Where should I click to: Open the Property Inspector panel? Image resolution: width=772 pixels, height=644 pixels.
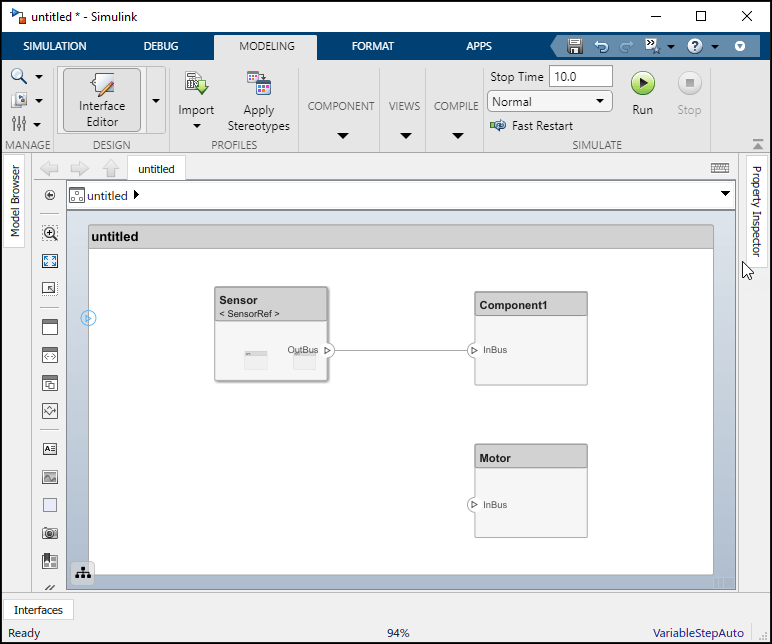[756, 211]
